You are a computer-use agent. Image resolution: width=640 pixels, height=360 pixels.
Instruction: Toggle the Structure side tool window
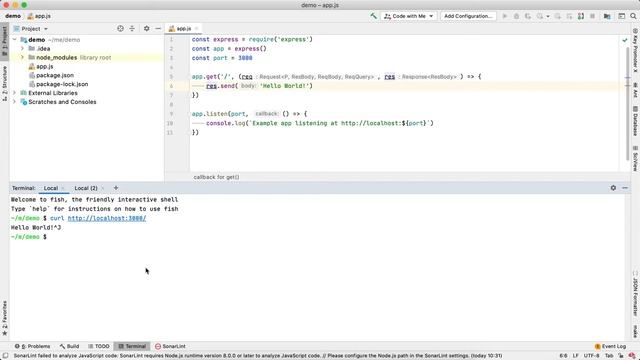[4, 83]
